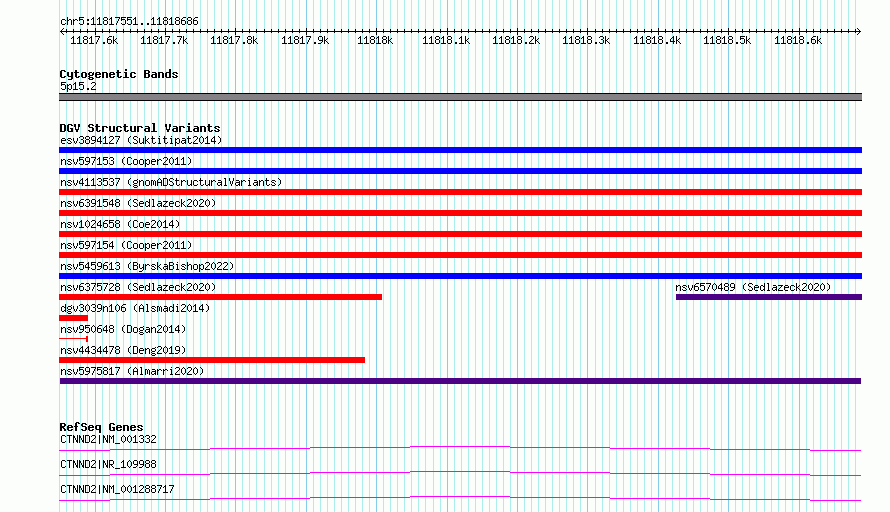The width and height of the screenshot is (890, 512).
Task: Click the 11817.9k ruler tick label
Action: coord(305,41)
